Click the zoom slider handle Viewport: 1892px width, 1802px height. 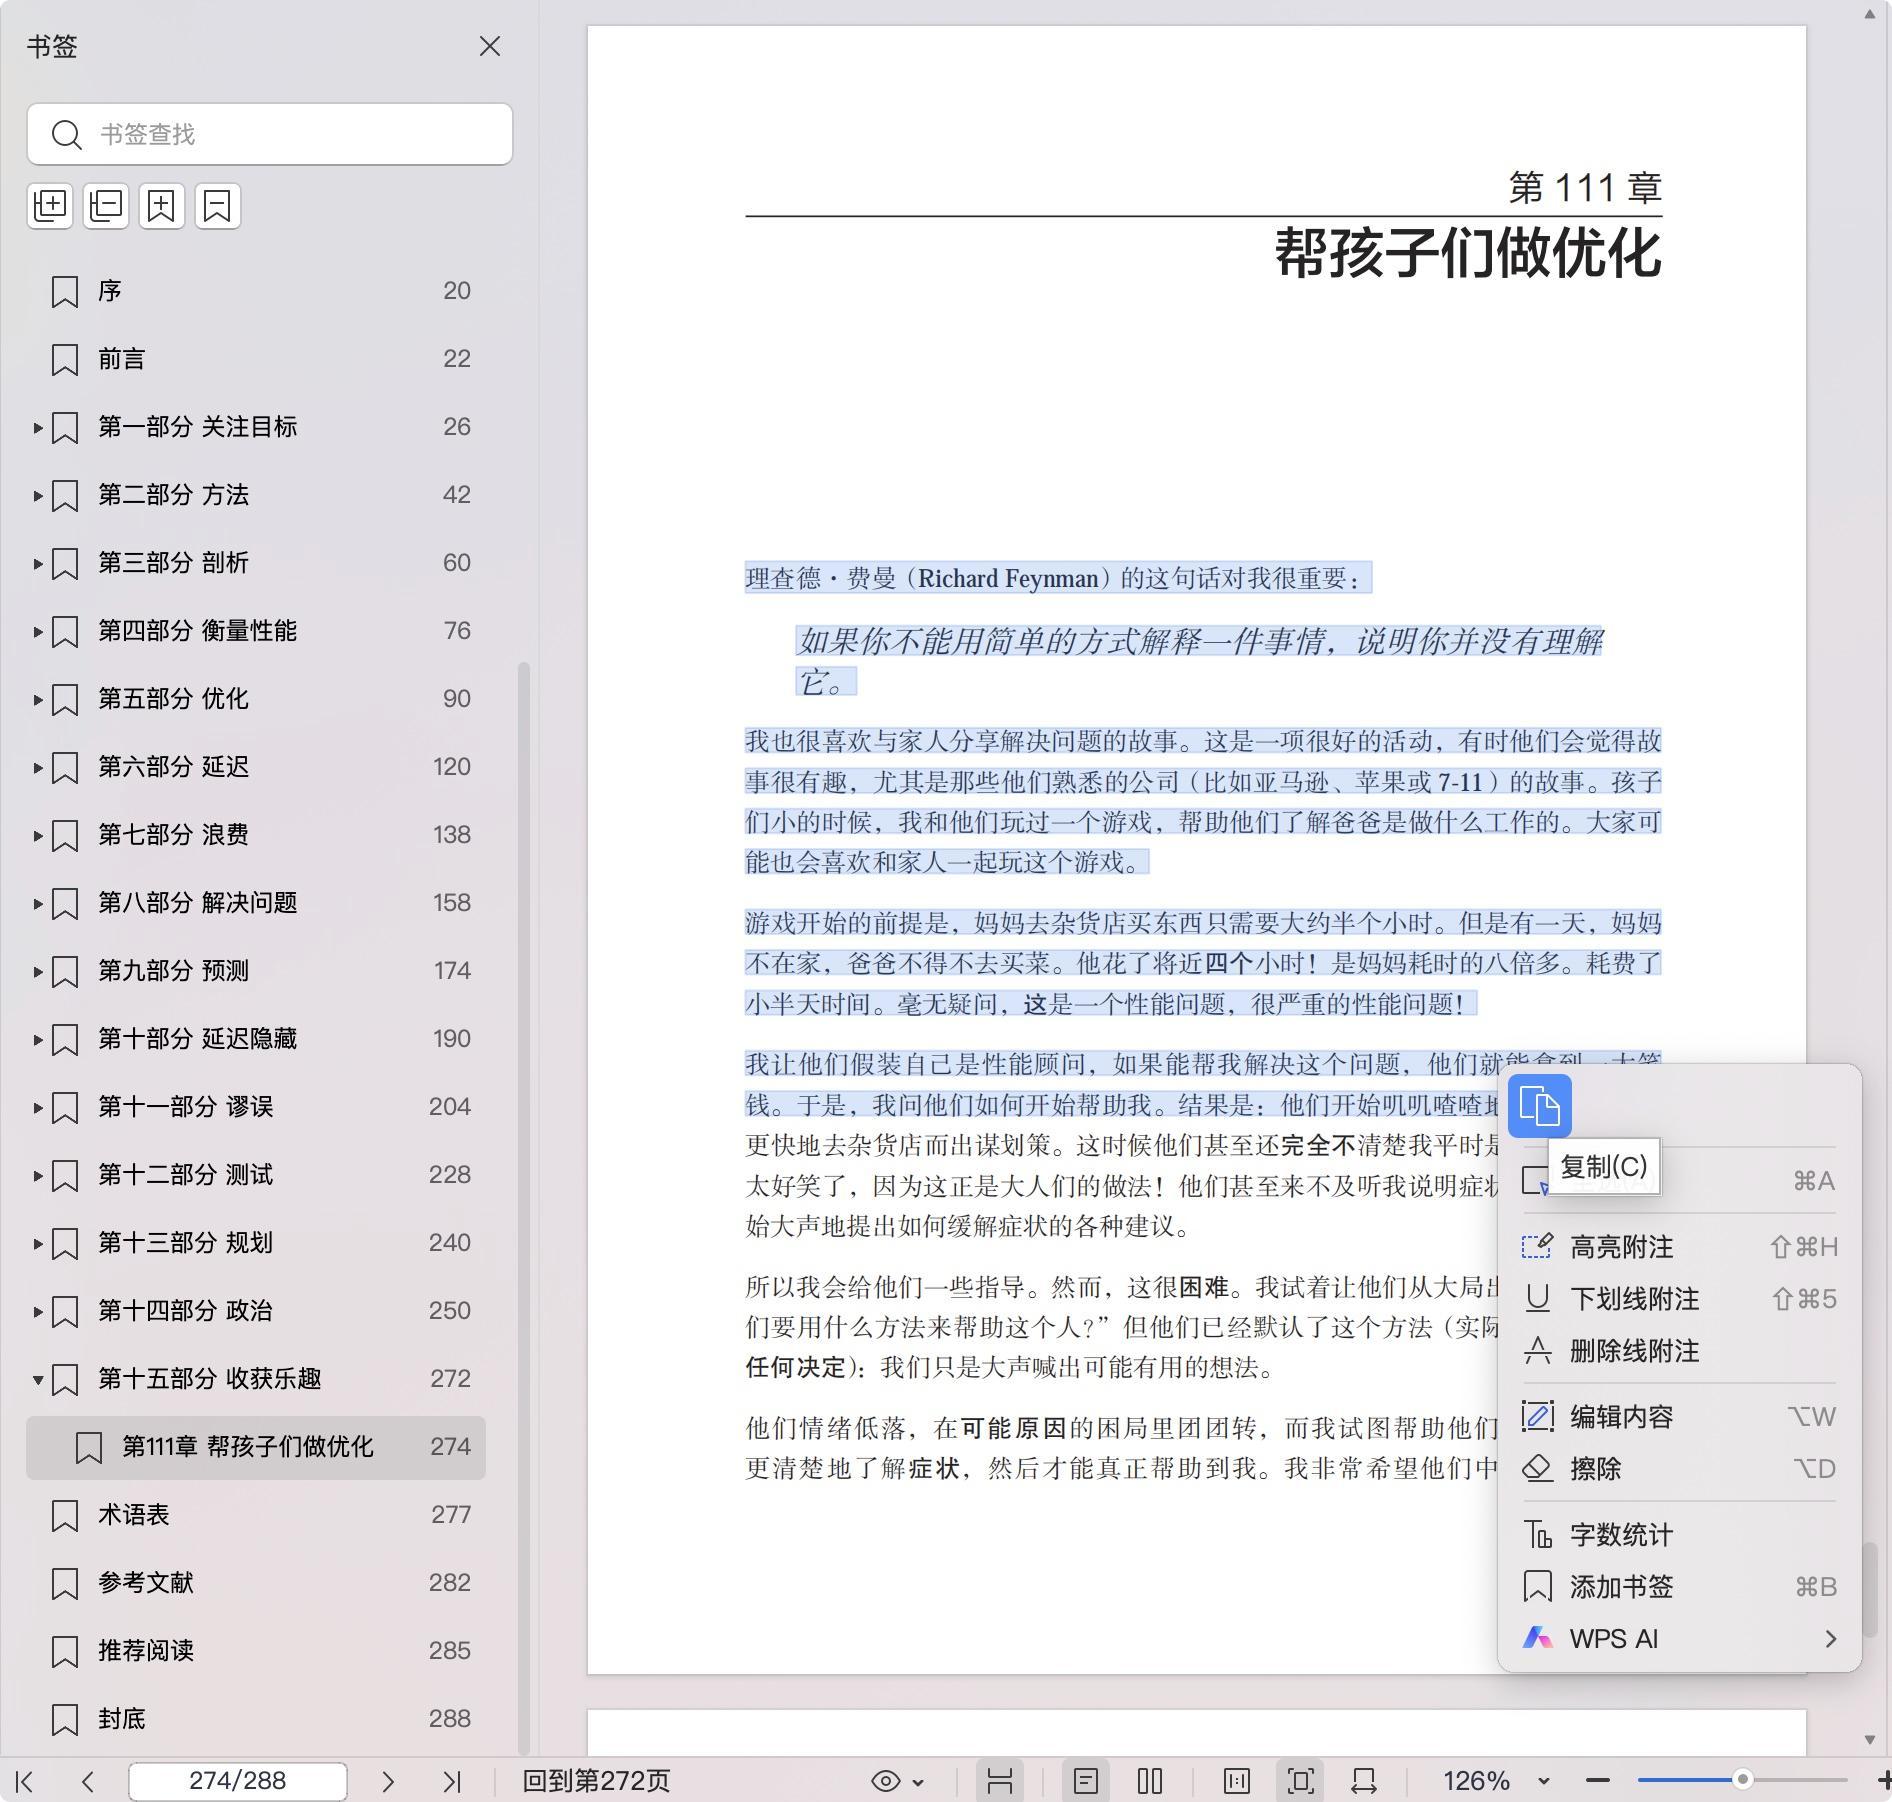tap(1742, 1780)
